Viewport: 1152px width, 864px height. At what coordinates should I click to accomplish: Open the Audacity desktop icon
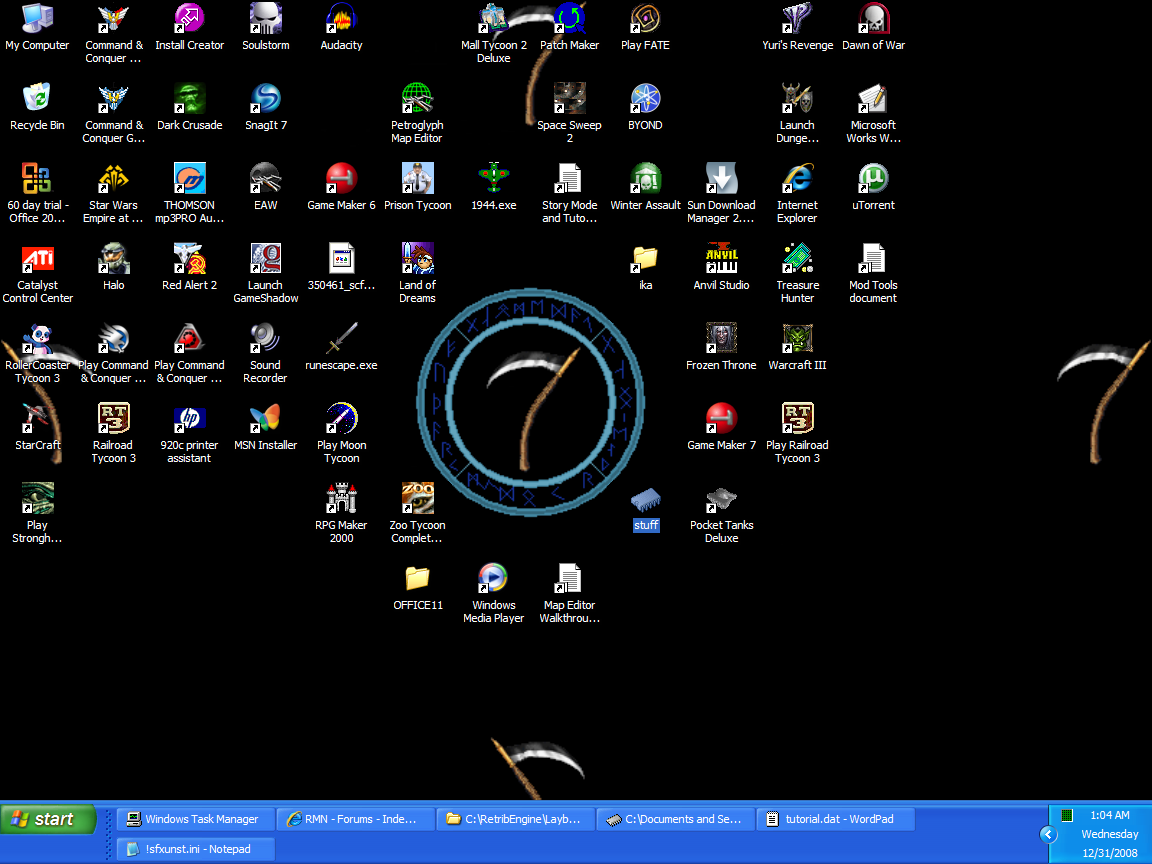341,20
